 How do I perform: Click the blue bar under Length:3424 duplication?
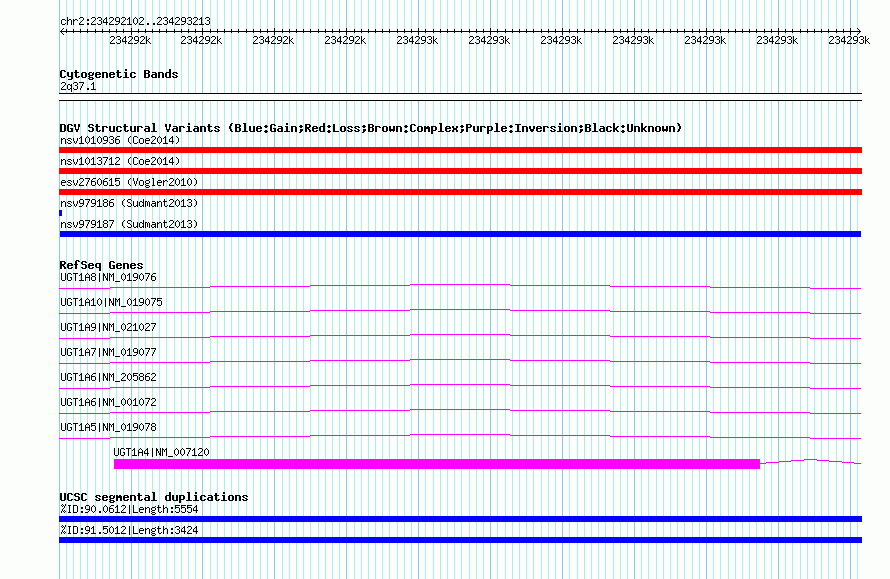[x=460, y=540]
